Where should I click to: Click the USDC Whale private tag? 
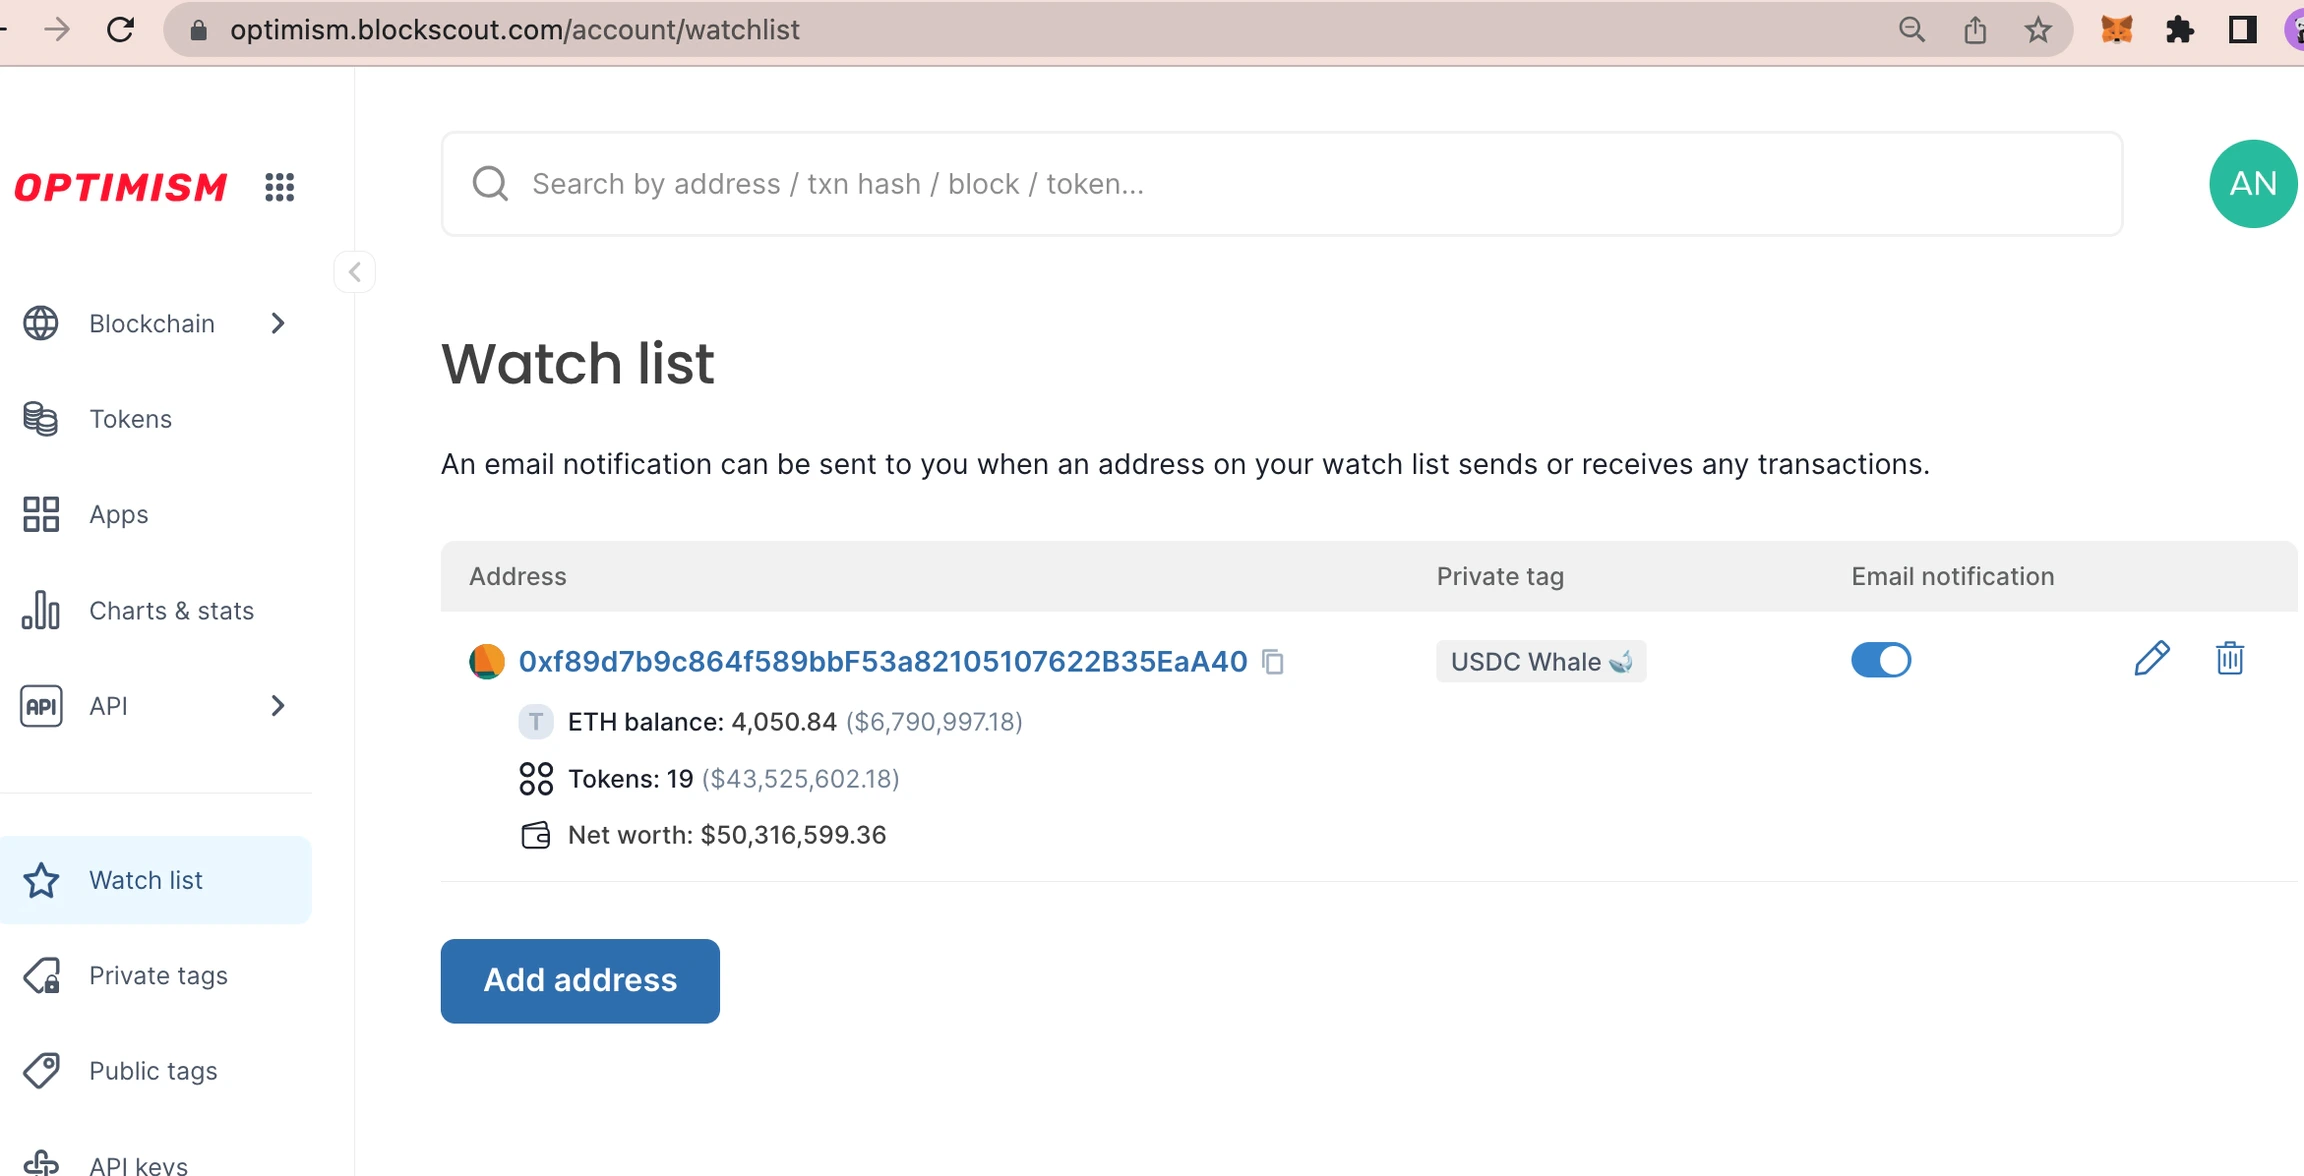coord(1540,662)
